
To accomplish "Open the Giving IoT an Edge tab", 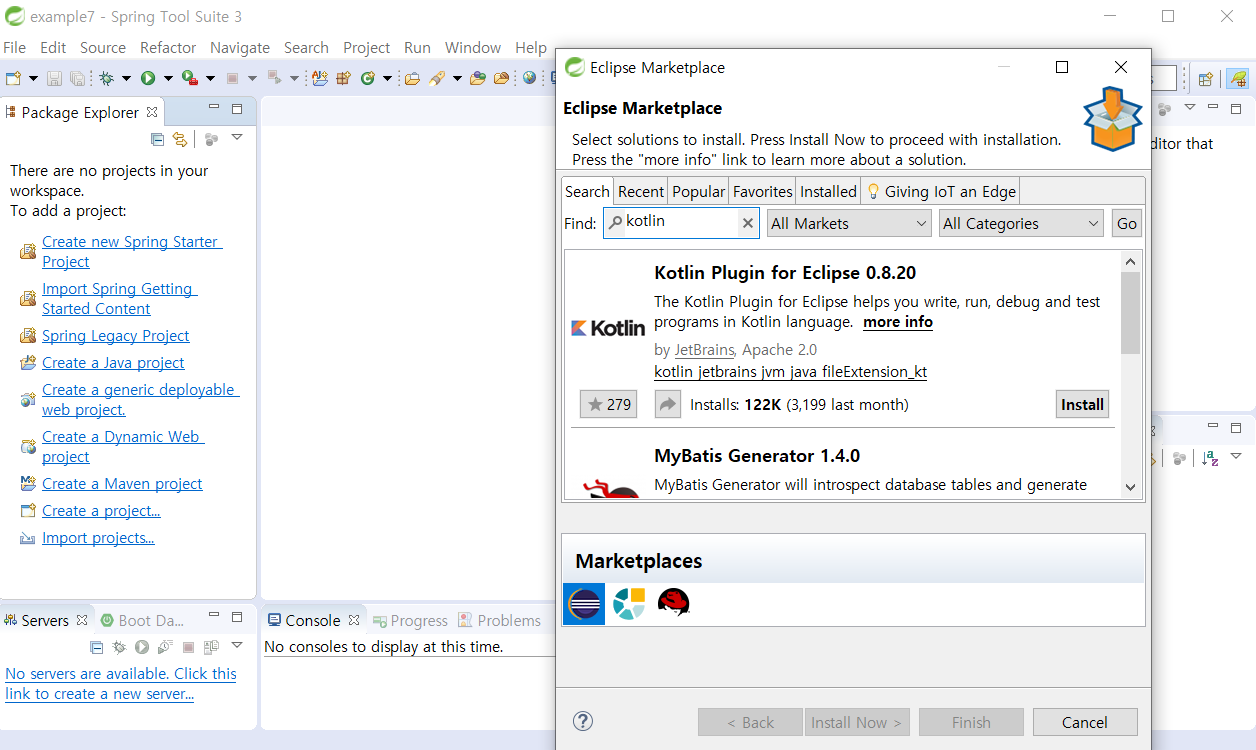I will coord(941,191).
